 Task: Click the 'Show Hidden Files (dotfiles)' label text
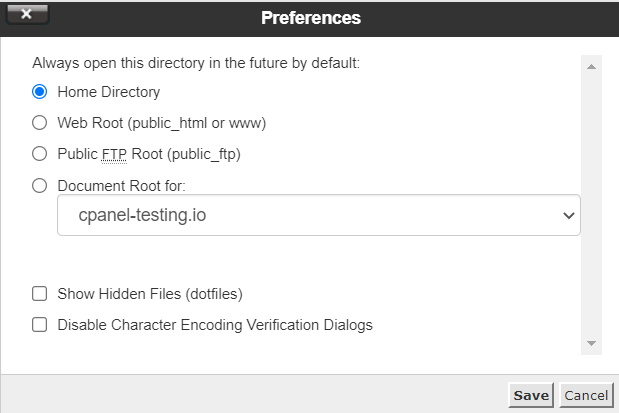150,294
